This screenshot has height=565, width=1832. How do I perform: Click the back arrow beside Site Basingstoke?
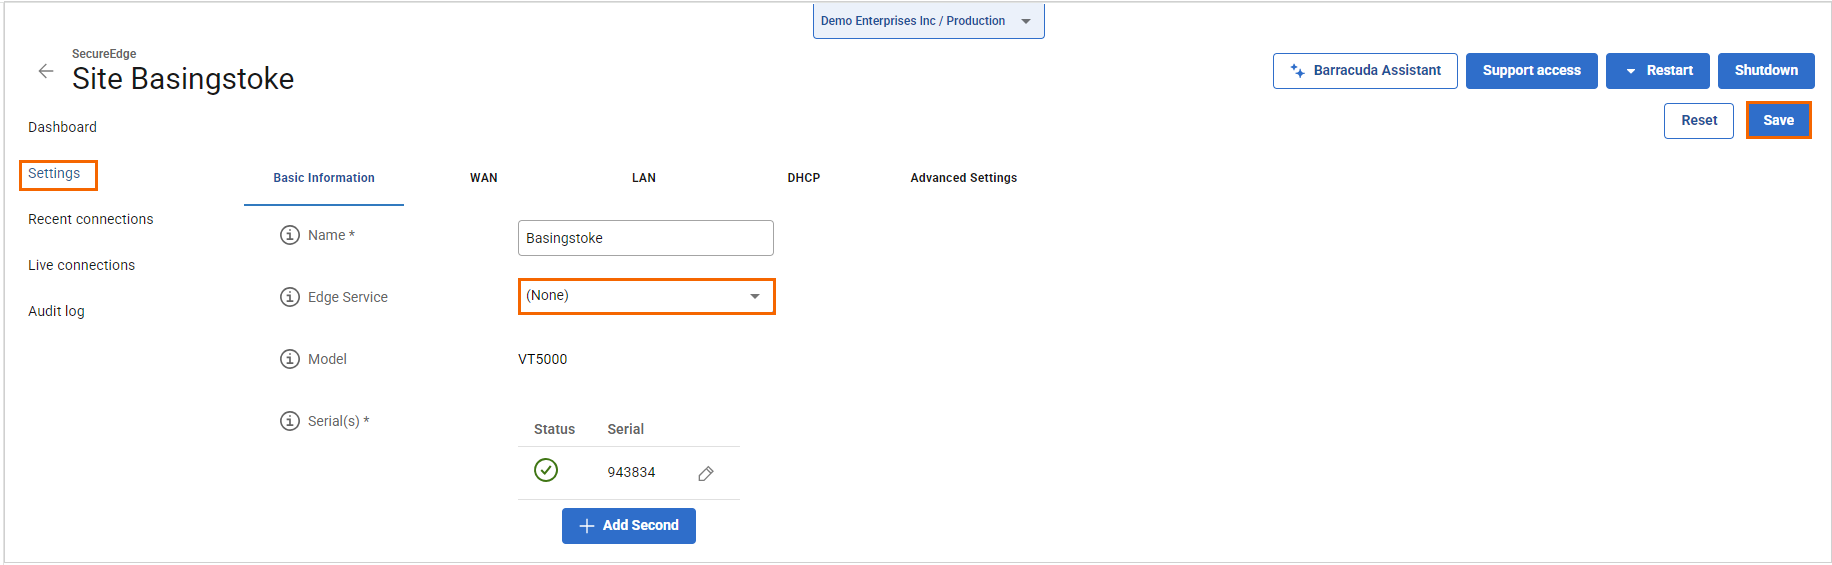pyautogui.click(x=46, y=71)
